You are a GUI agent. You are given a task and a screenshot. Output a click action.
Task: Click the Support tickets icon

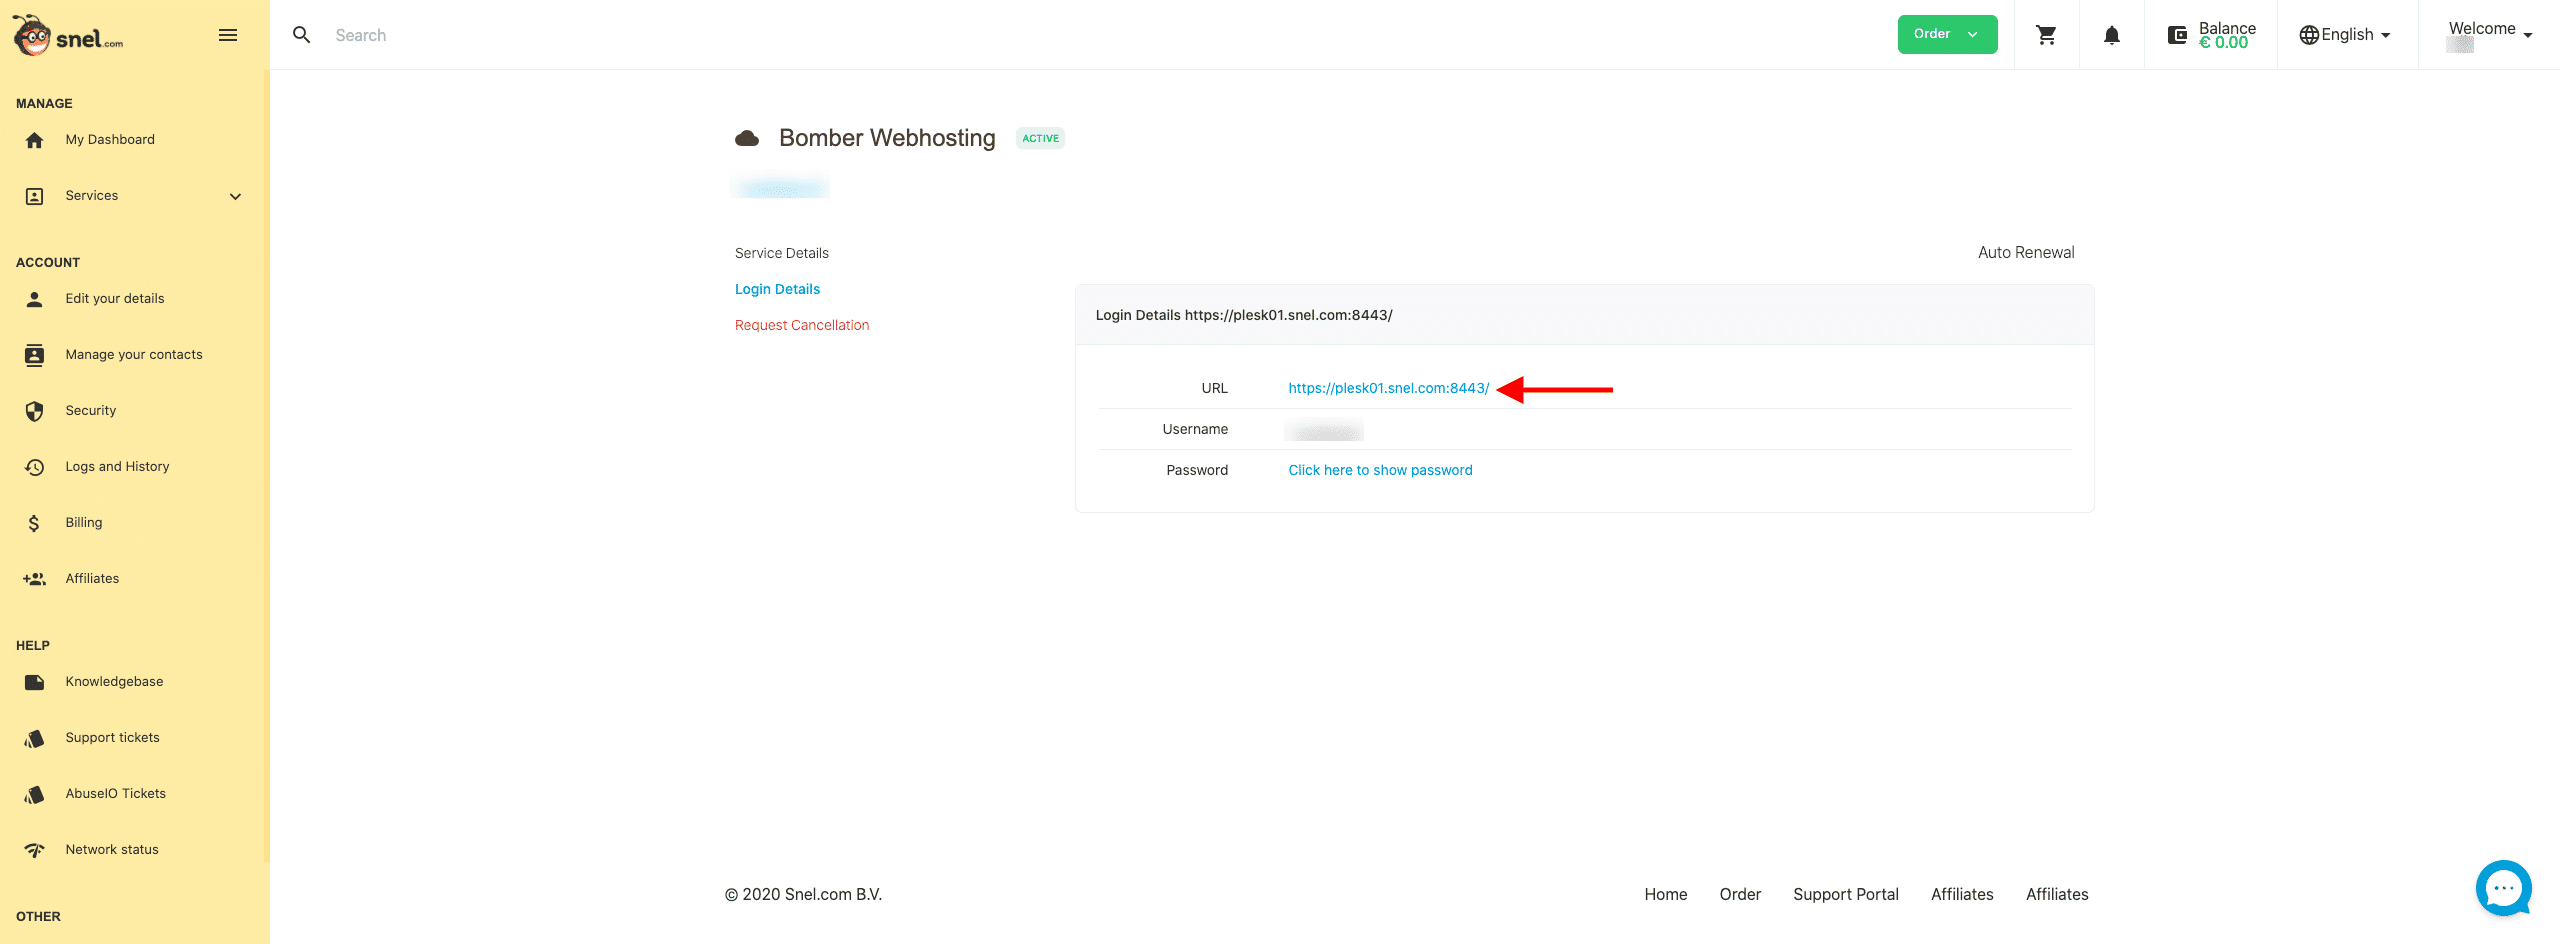click(x=35, y=738)
